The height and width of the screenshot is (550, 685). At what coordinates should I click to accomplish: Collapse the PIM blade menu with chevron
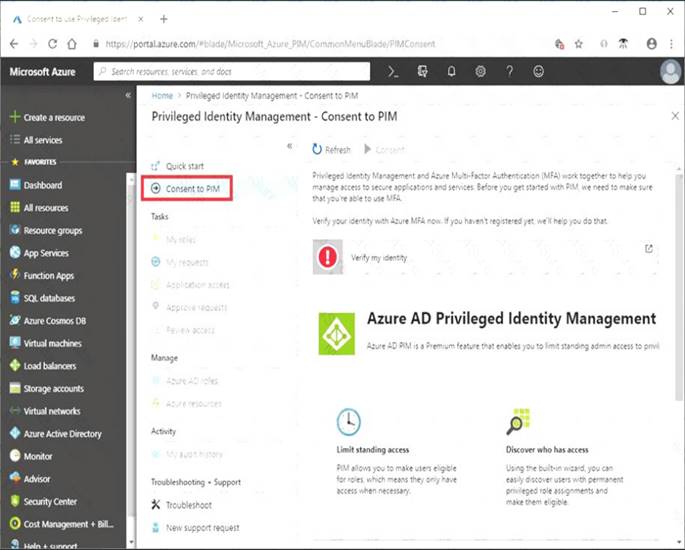coord(290,146)
